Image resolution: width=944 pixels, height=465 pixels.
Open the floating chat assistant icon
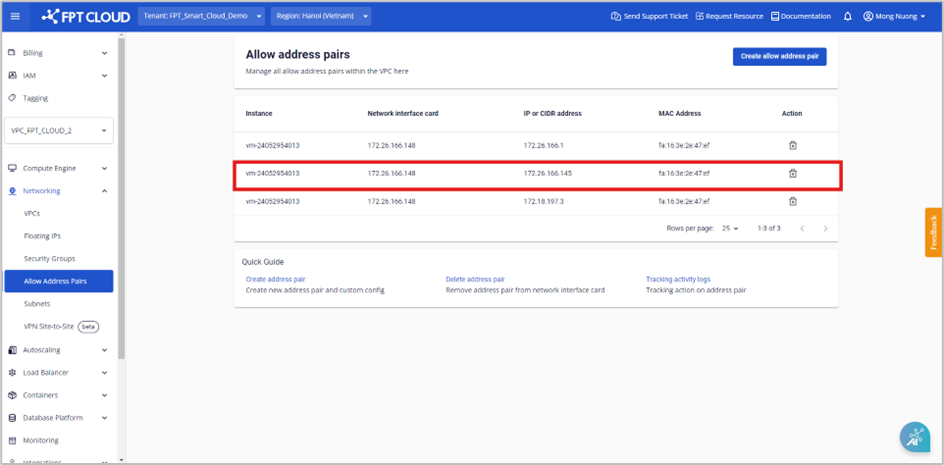click(914, 436)
